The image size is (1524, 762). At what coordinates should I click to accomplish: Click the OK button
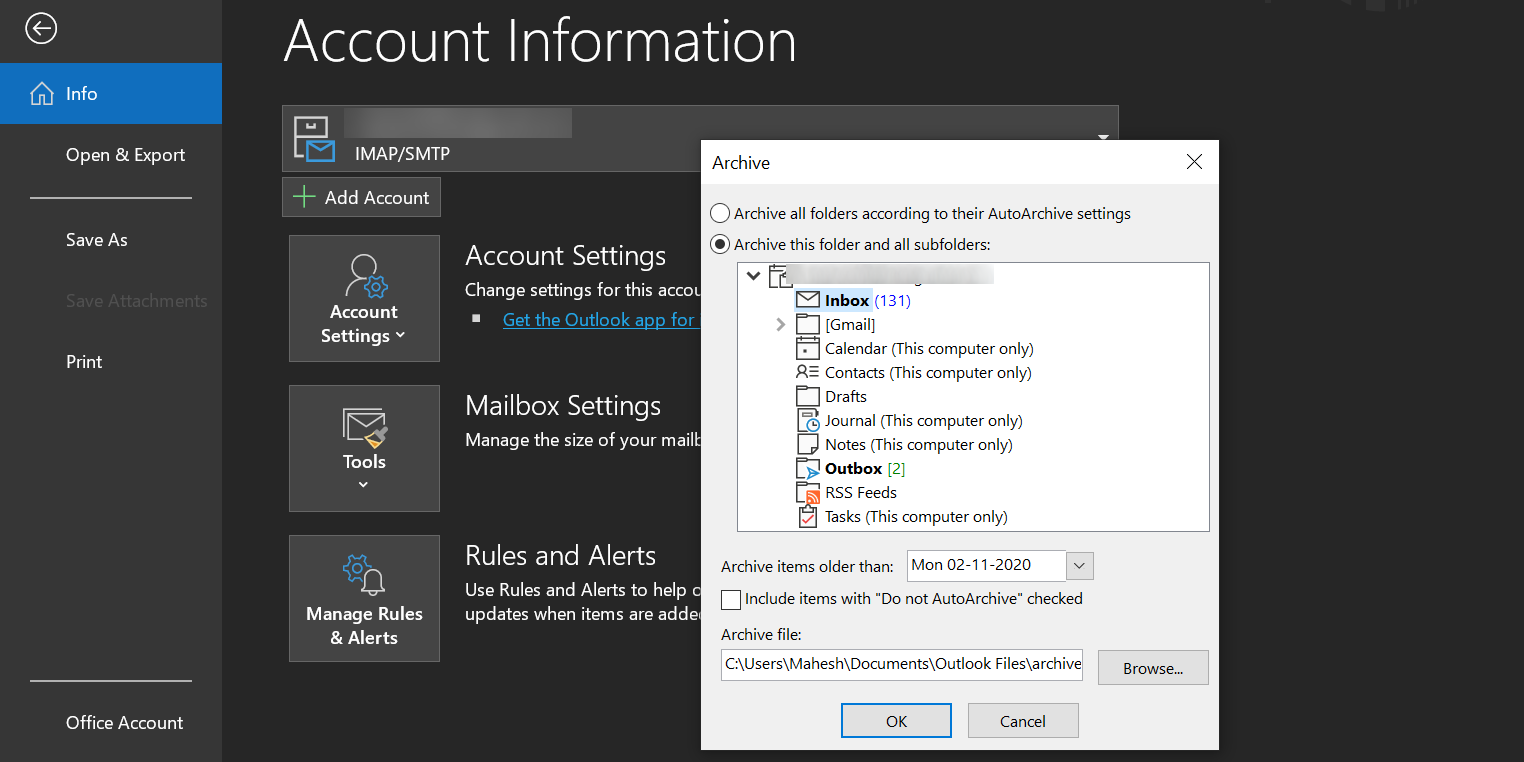coord(895,720)
